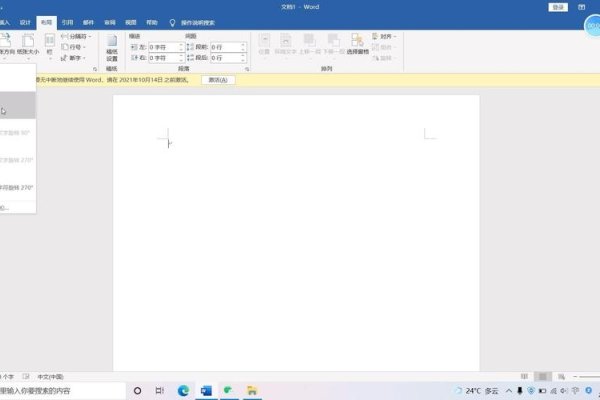Switch to Web Layout view icon

(x=561, y=377)
